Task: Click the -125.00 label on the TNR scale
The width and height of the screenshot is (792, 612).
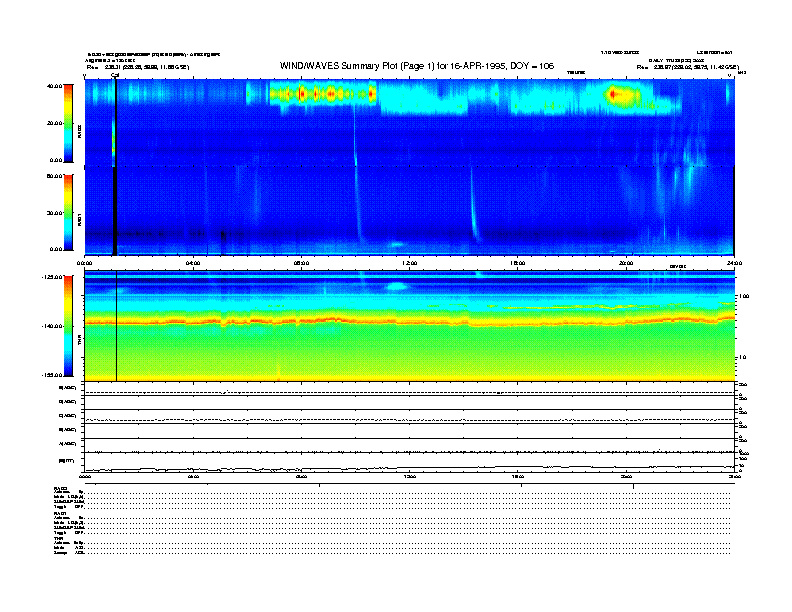Action: click(x=52, y=277)
